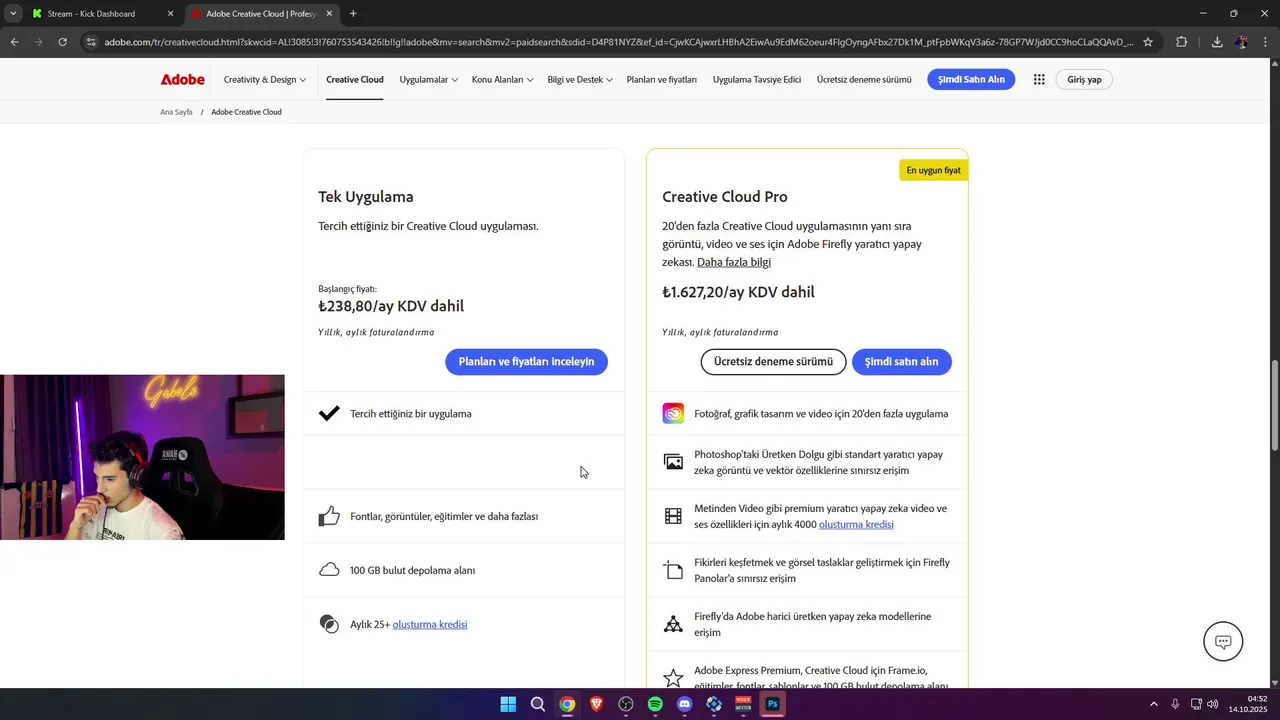This screenshot has width=1280, height=720.
Task: Click the Adobe logo in header
Action: pos(182,79)
